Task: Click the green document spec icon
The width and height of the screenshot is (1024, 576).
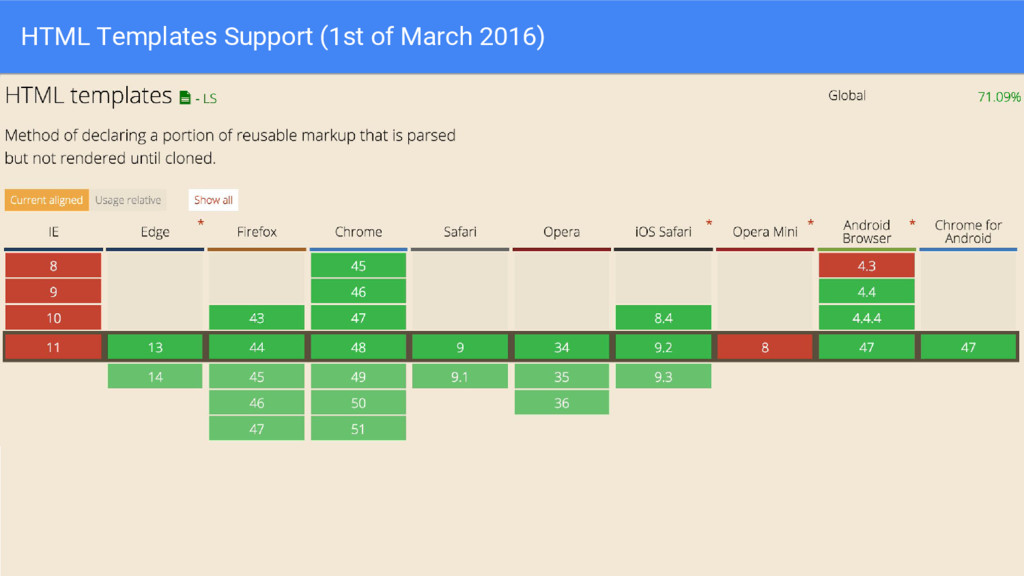Action: pyautogui.click(x=185, y=98)
